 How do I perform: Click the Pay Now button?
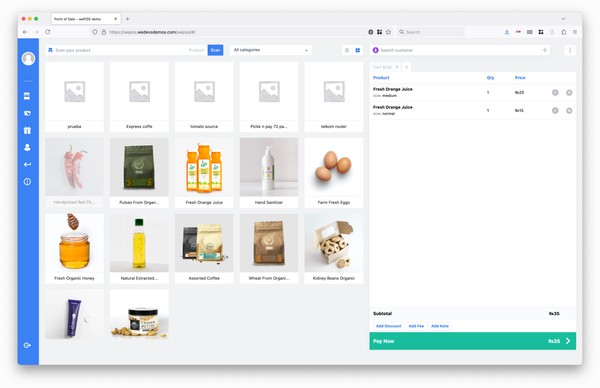pos(473,341)
